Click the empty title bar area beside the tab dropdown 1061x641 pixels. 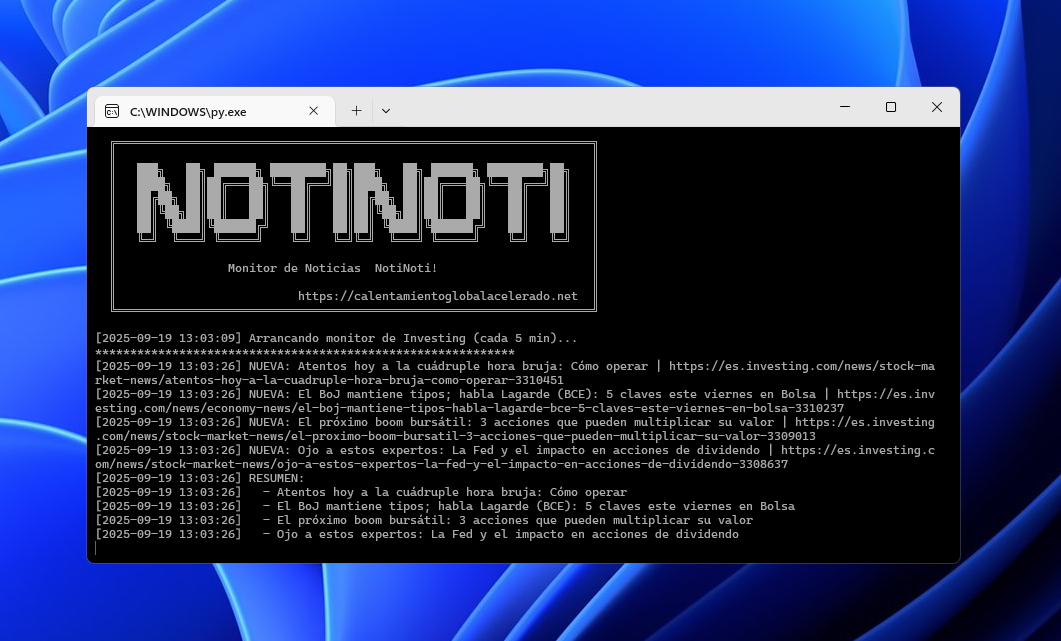coord(600,108)
